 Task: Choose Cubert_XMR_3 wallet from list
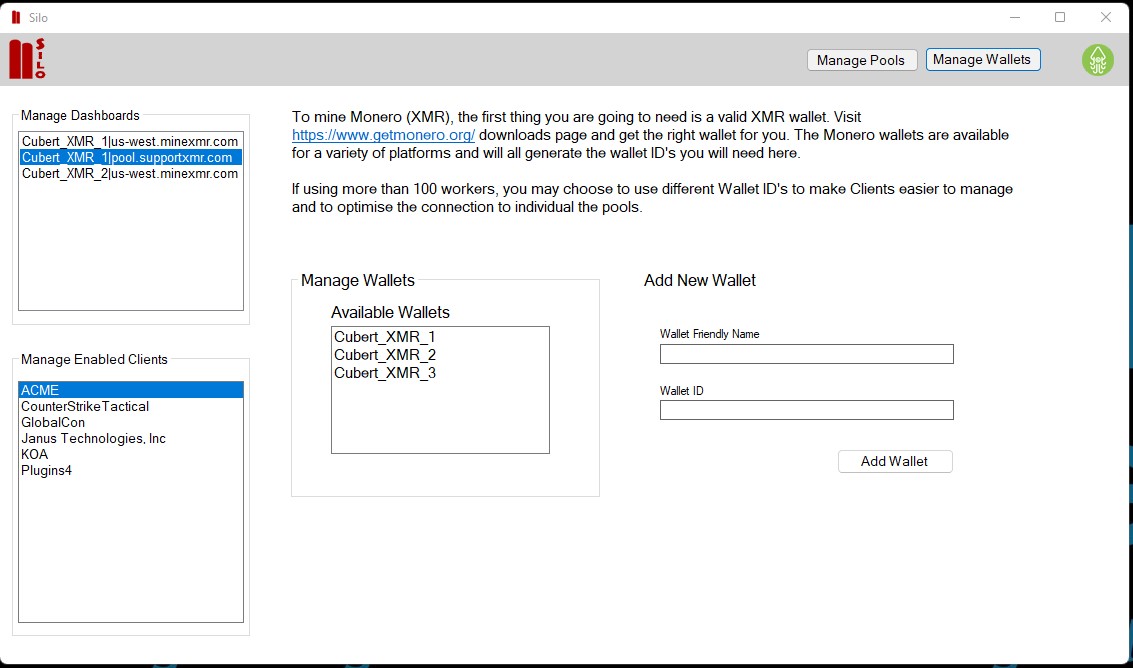385,373
